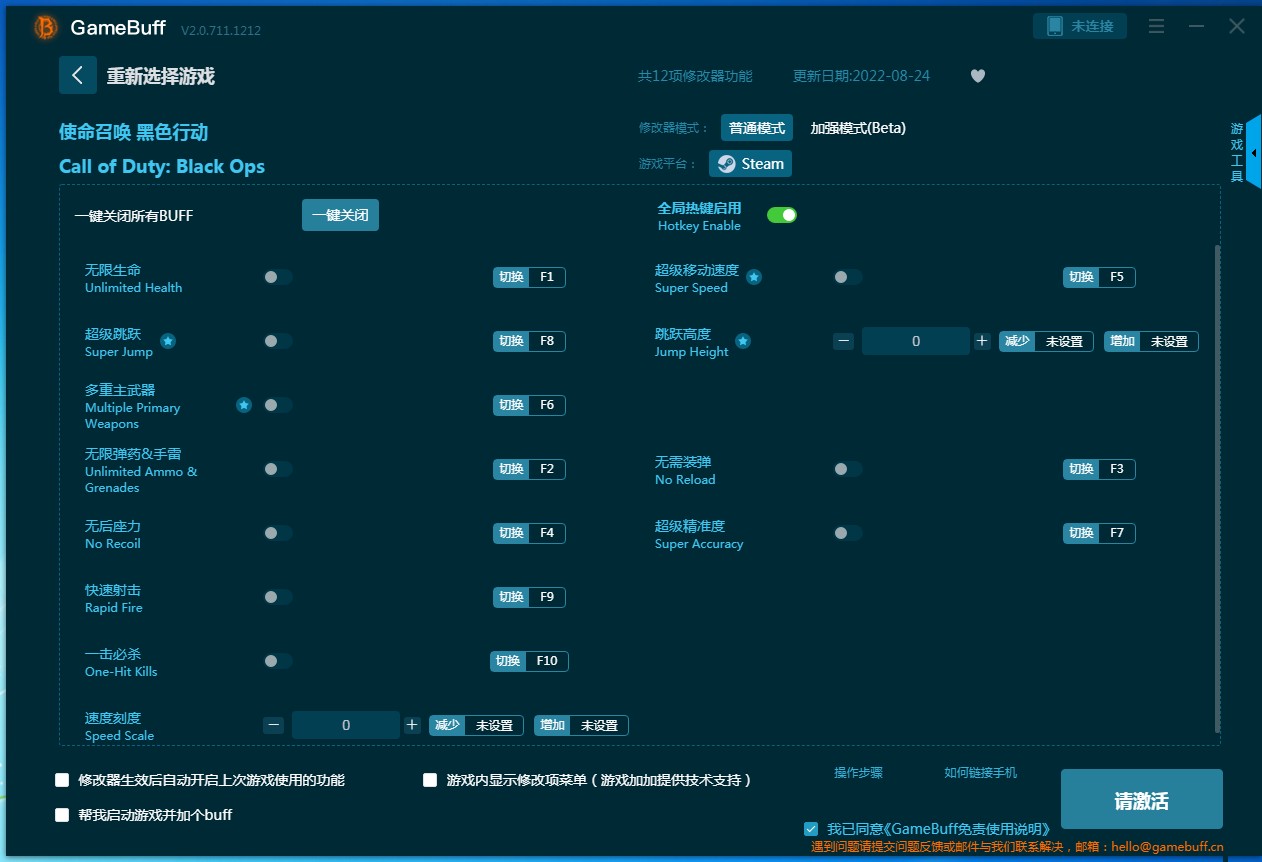Decrease the Speed Scale value with minus
Screen dimensions: 1262x862
click(x=274, y=725)
